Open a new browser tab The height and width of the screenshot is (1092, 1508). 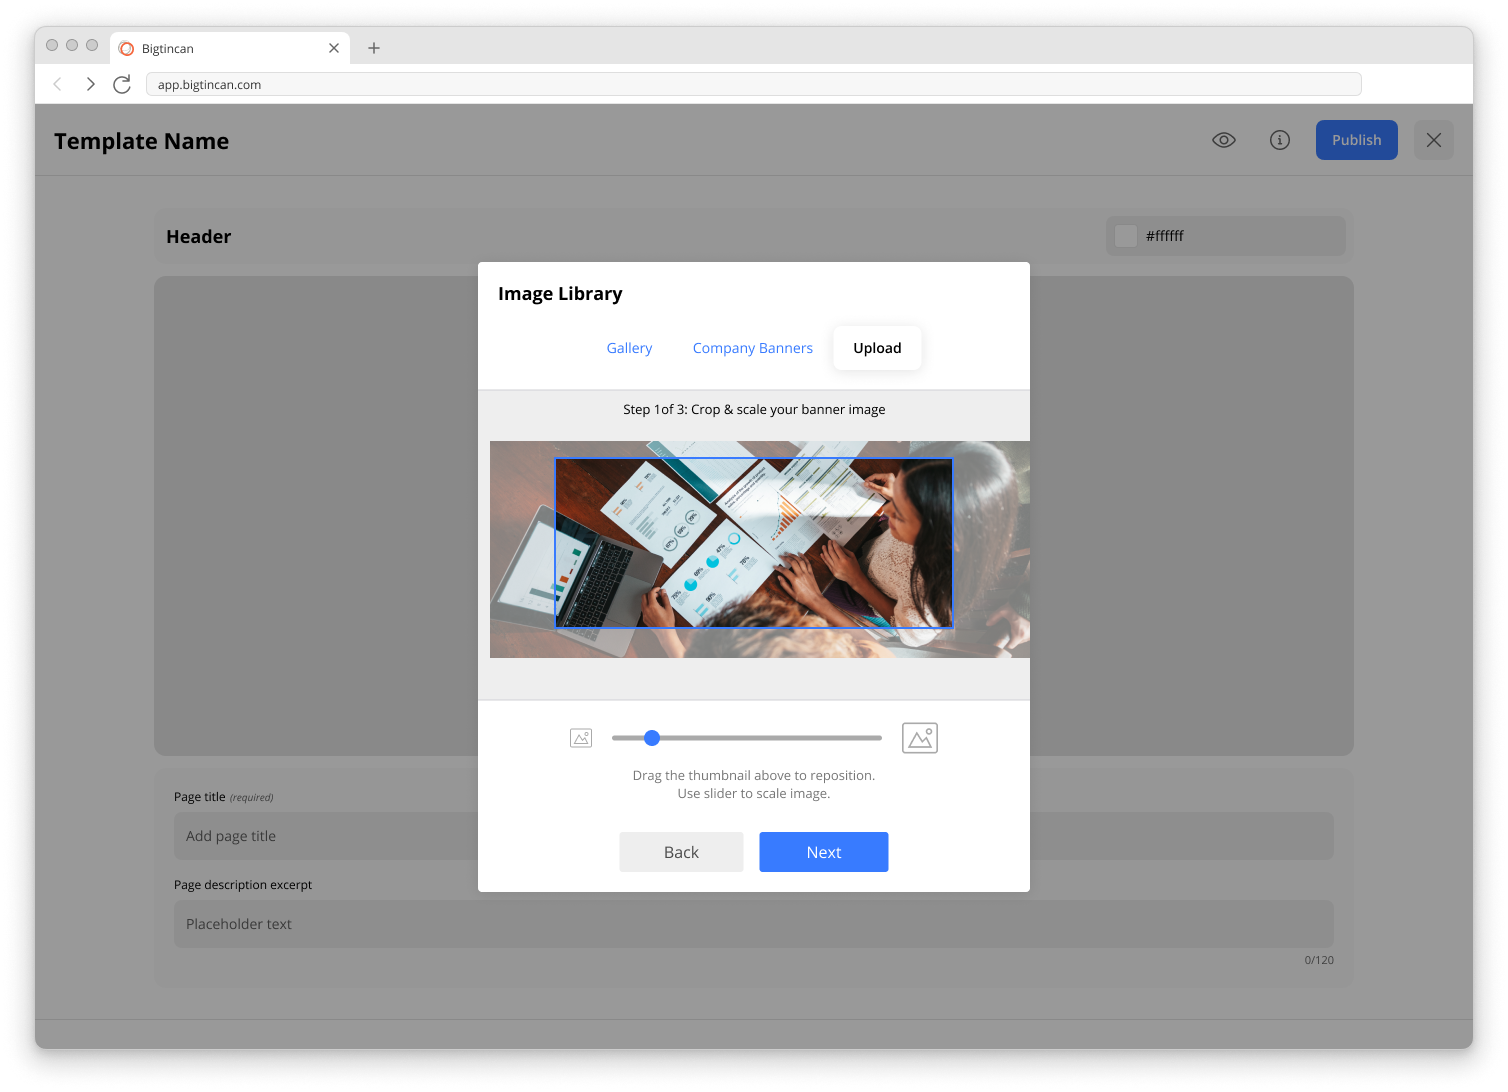coord(374,48)
